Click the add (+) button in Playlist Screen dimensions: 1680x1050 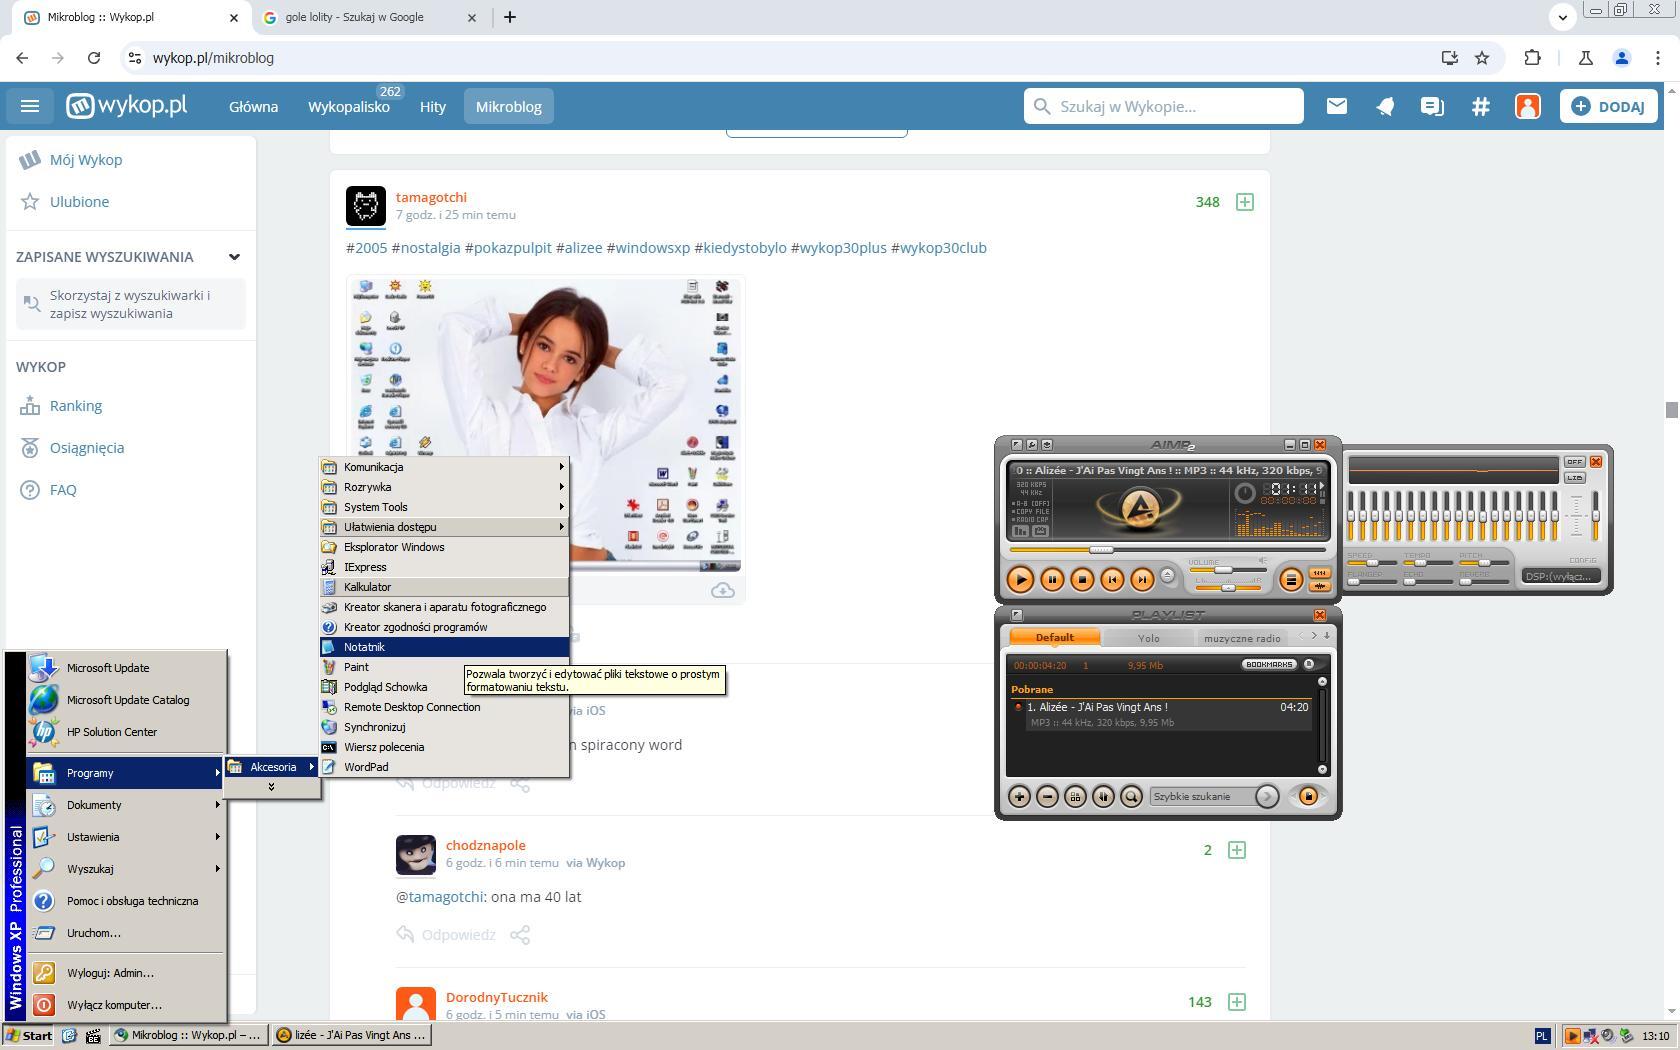[1018, 796]
